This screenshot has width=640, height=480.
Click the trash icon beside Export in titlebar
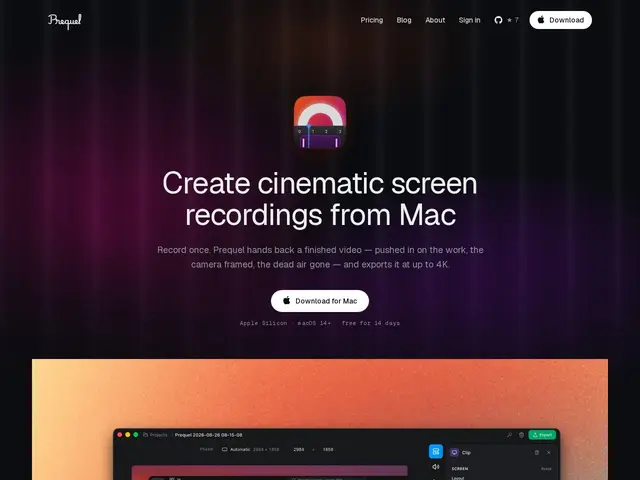[x=521, y=435]
